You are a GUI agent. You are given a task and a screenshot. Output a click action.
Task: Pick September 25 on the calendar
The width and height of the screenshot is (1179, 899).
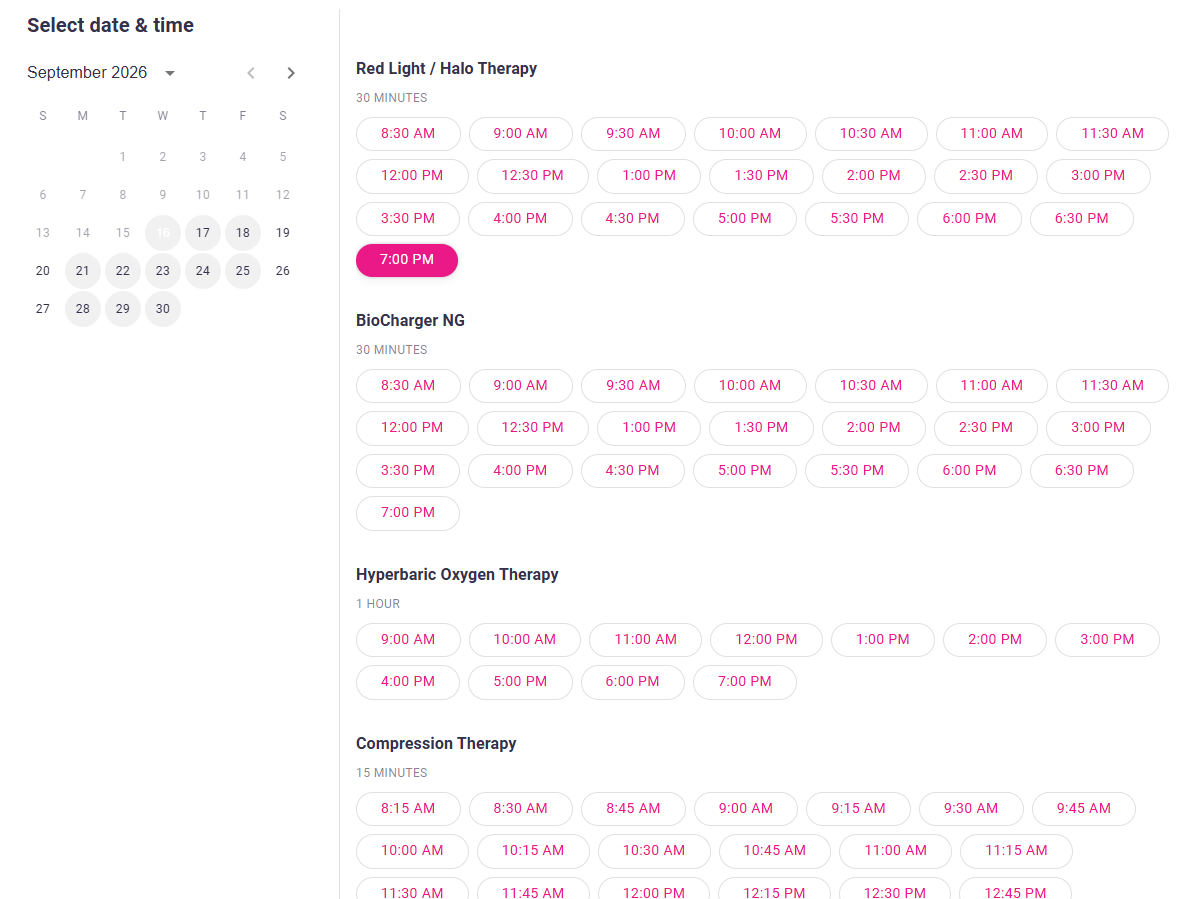click(243, 271)
